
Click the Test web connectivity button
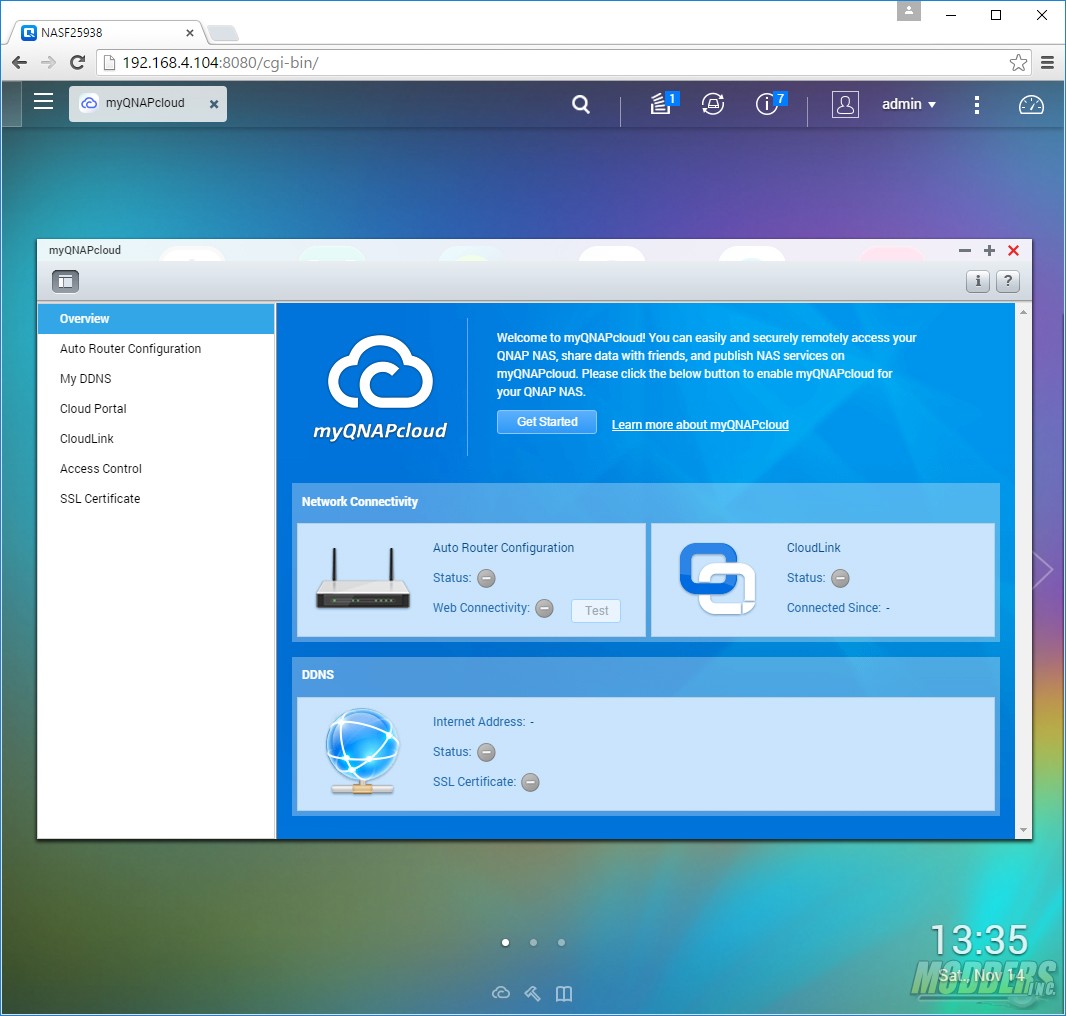point(596,610)
